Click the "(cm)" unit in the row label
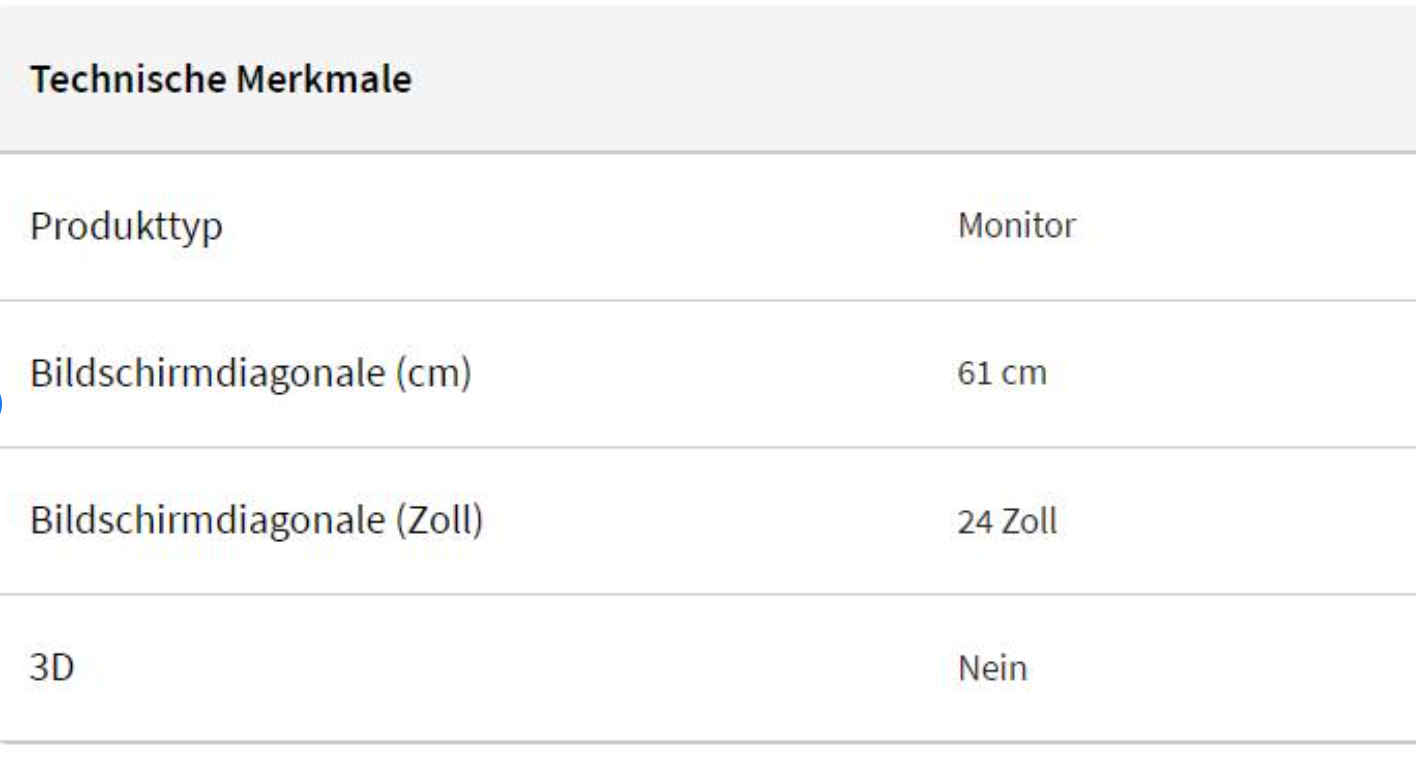This screenshot has height=765, width=1416. click(x=431, y=374)
